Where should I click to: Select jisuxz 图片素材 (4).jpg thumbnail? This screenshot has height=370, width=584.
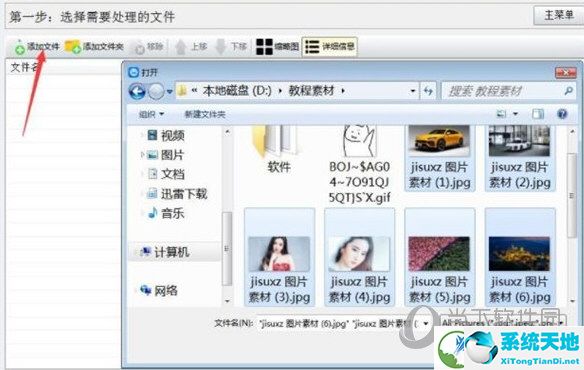(359, 257)
